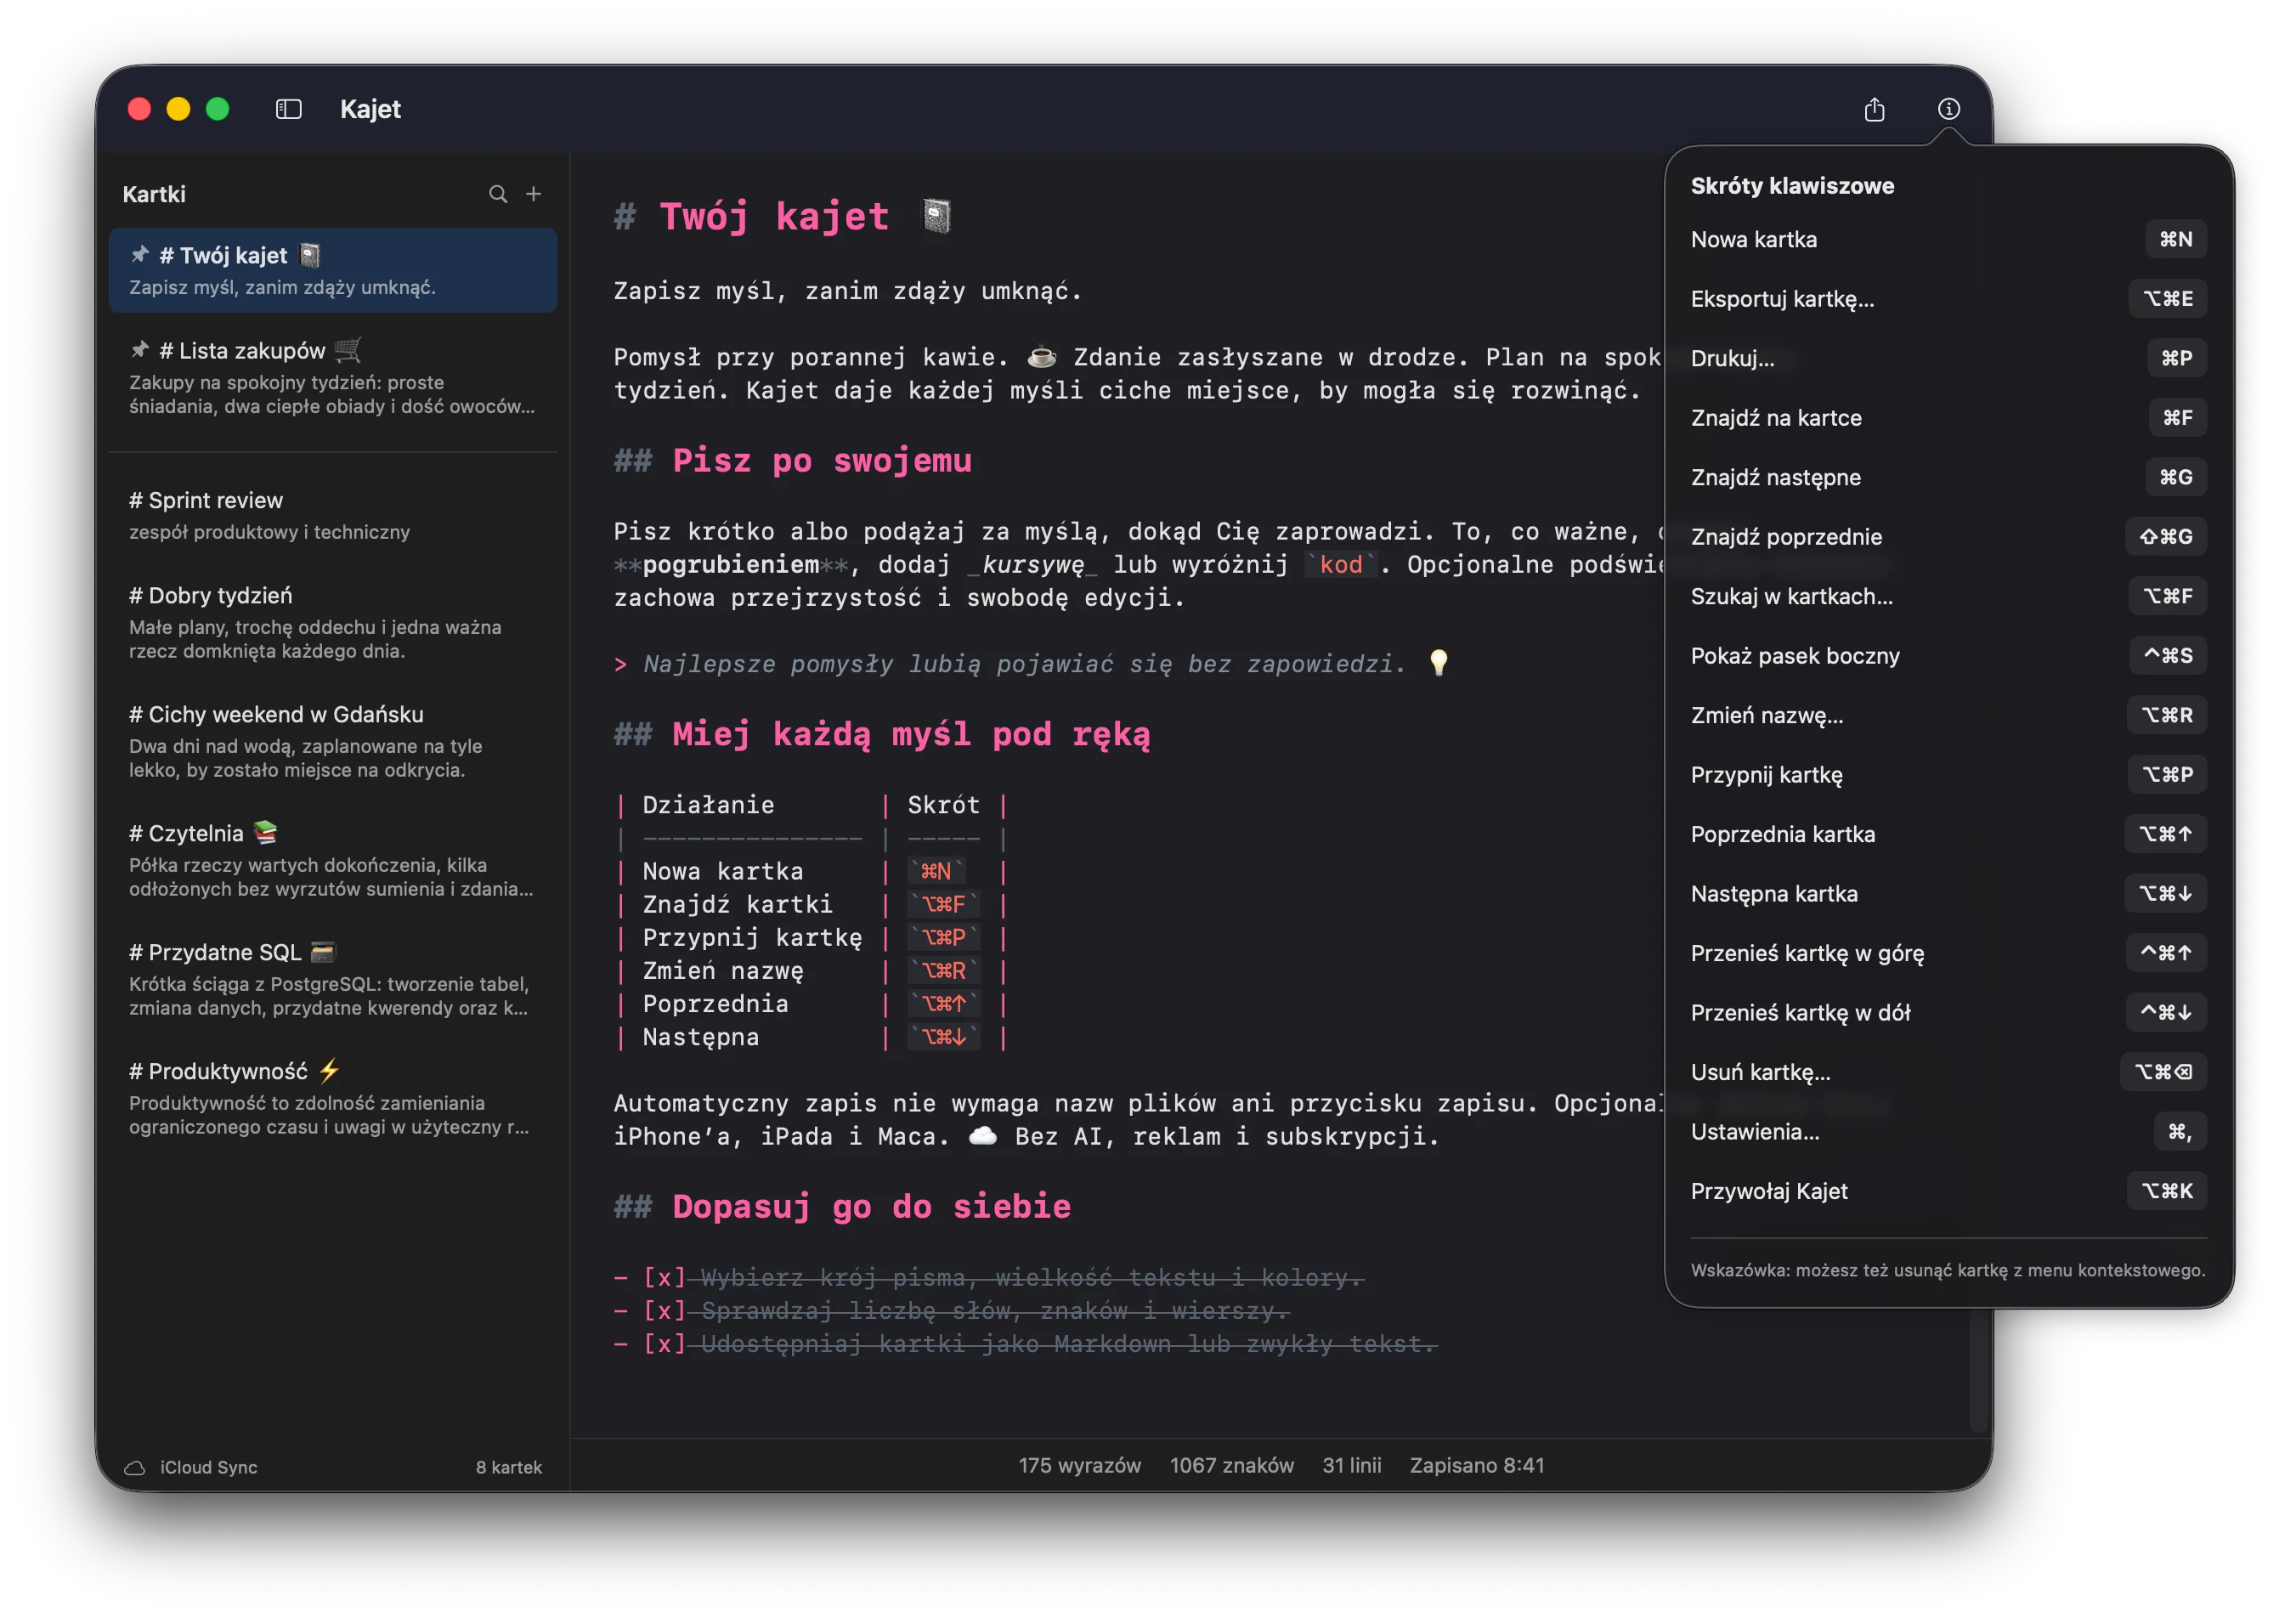Toggle the sidebar panel icon
Image resolution: width=2296 pixels, height=1618 pixels.
click(288, 109)
